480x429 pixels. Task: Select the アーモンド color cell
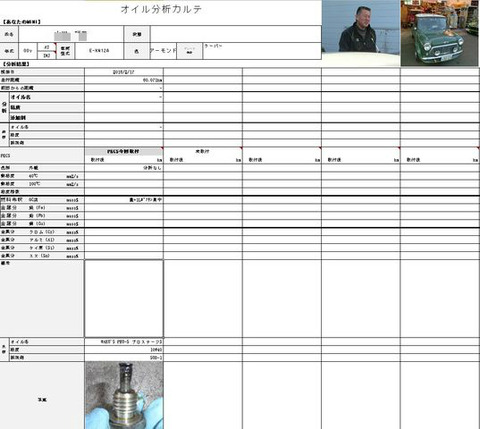click(x=163, y=51)
